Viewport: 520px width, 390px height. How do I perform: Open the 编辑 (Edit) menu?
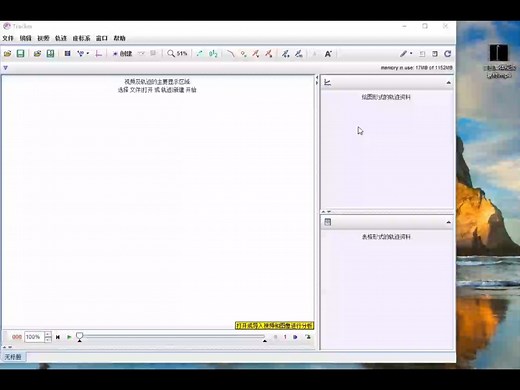[x=26, y=38]
